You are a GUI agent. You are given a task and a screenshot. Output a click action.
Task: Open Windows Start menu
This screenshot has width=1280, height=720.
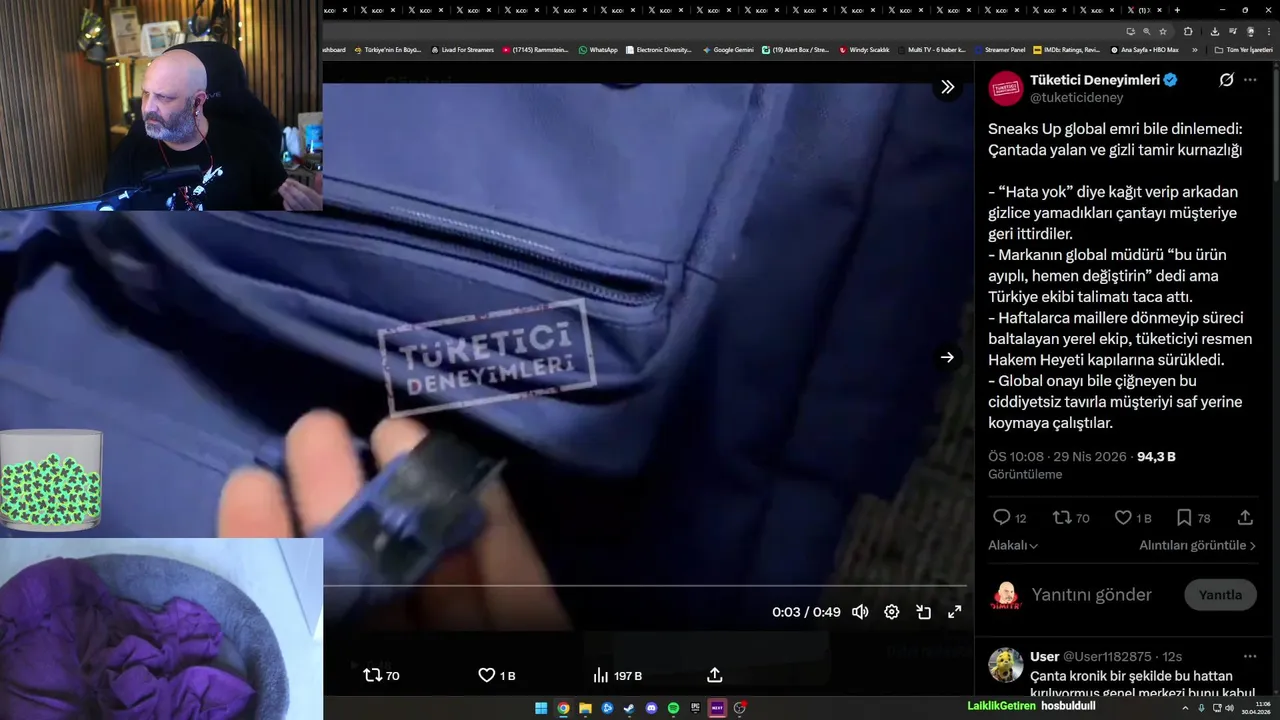coord(541,708)
